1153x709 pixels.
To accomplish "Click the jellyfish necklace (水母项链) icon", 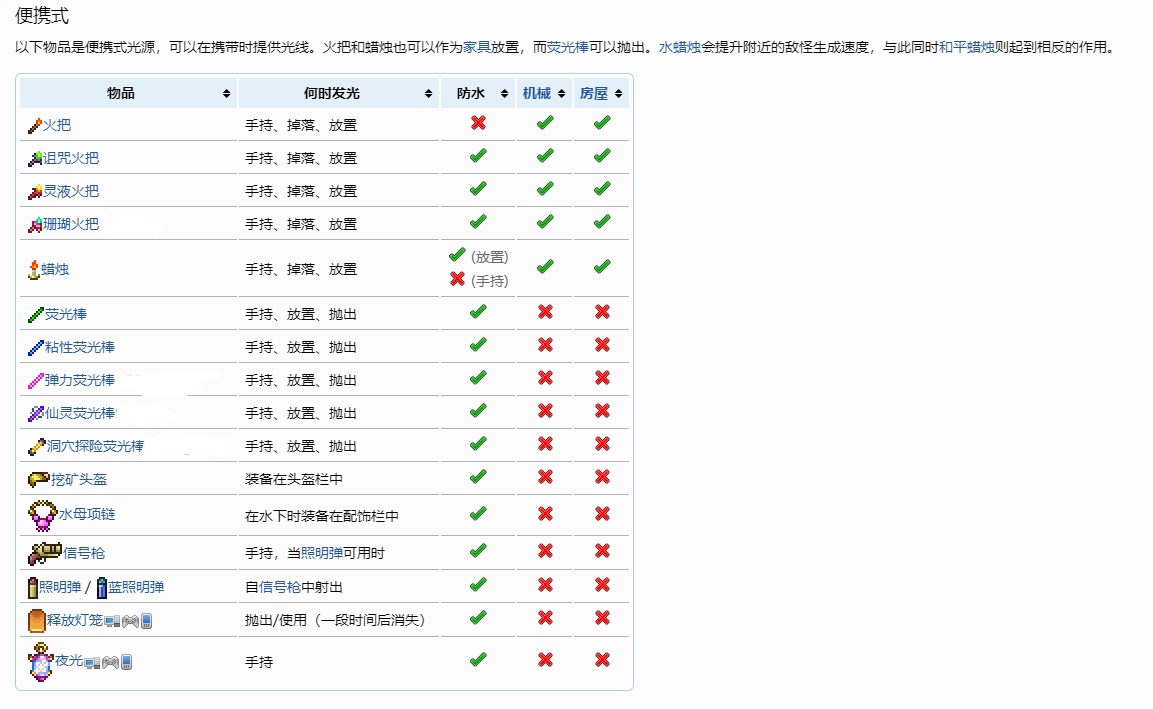I will point(42,515).
